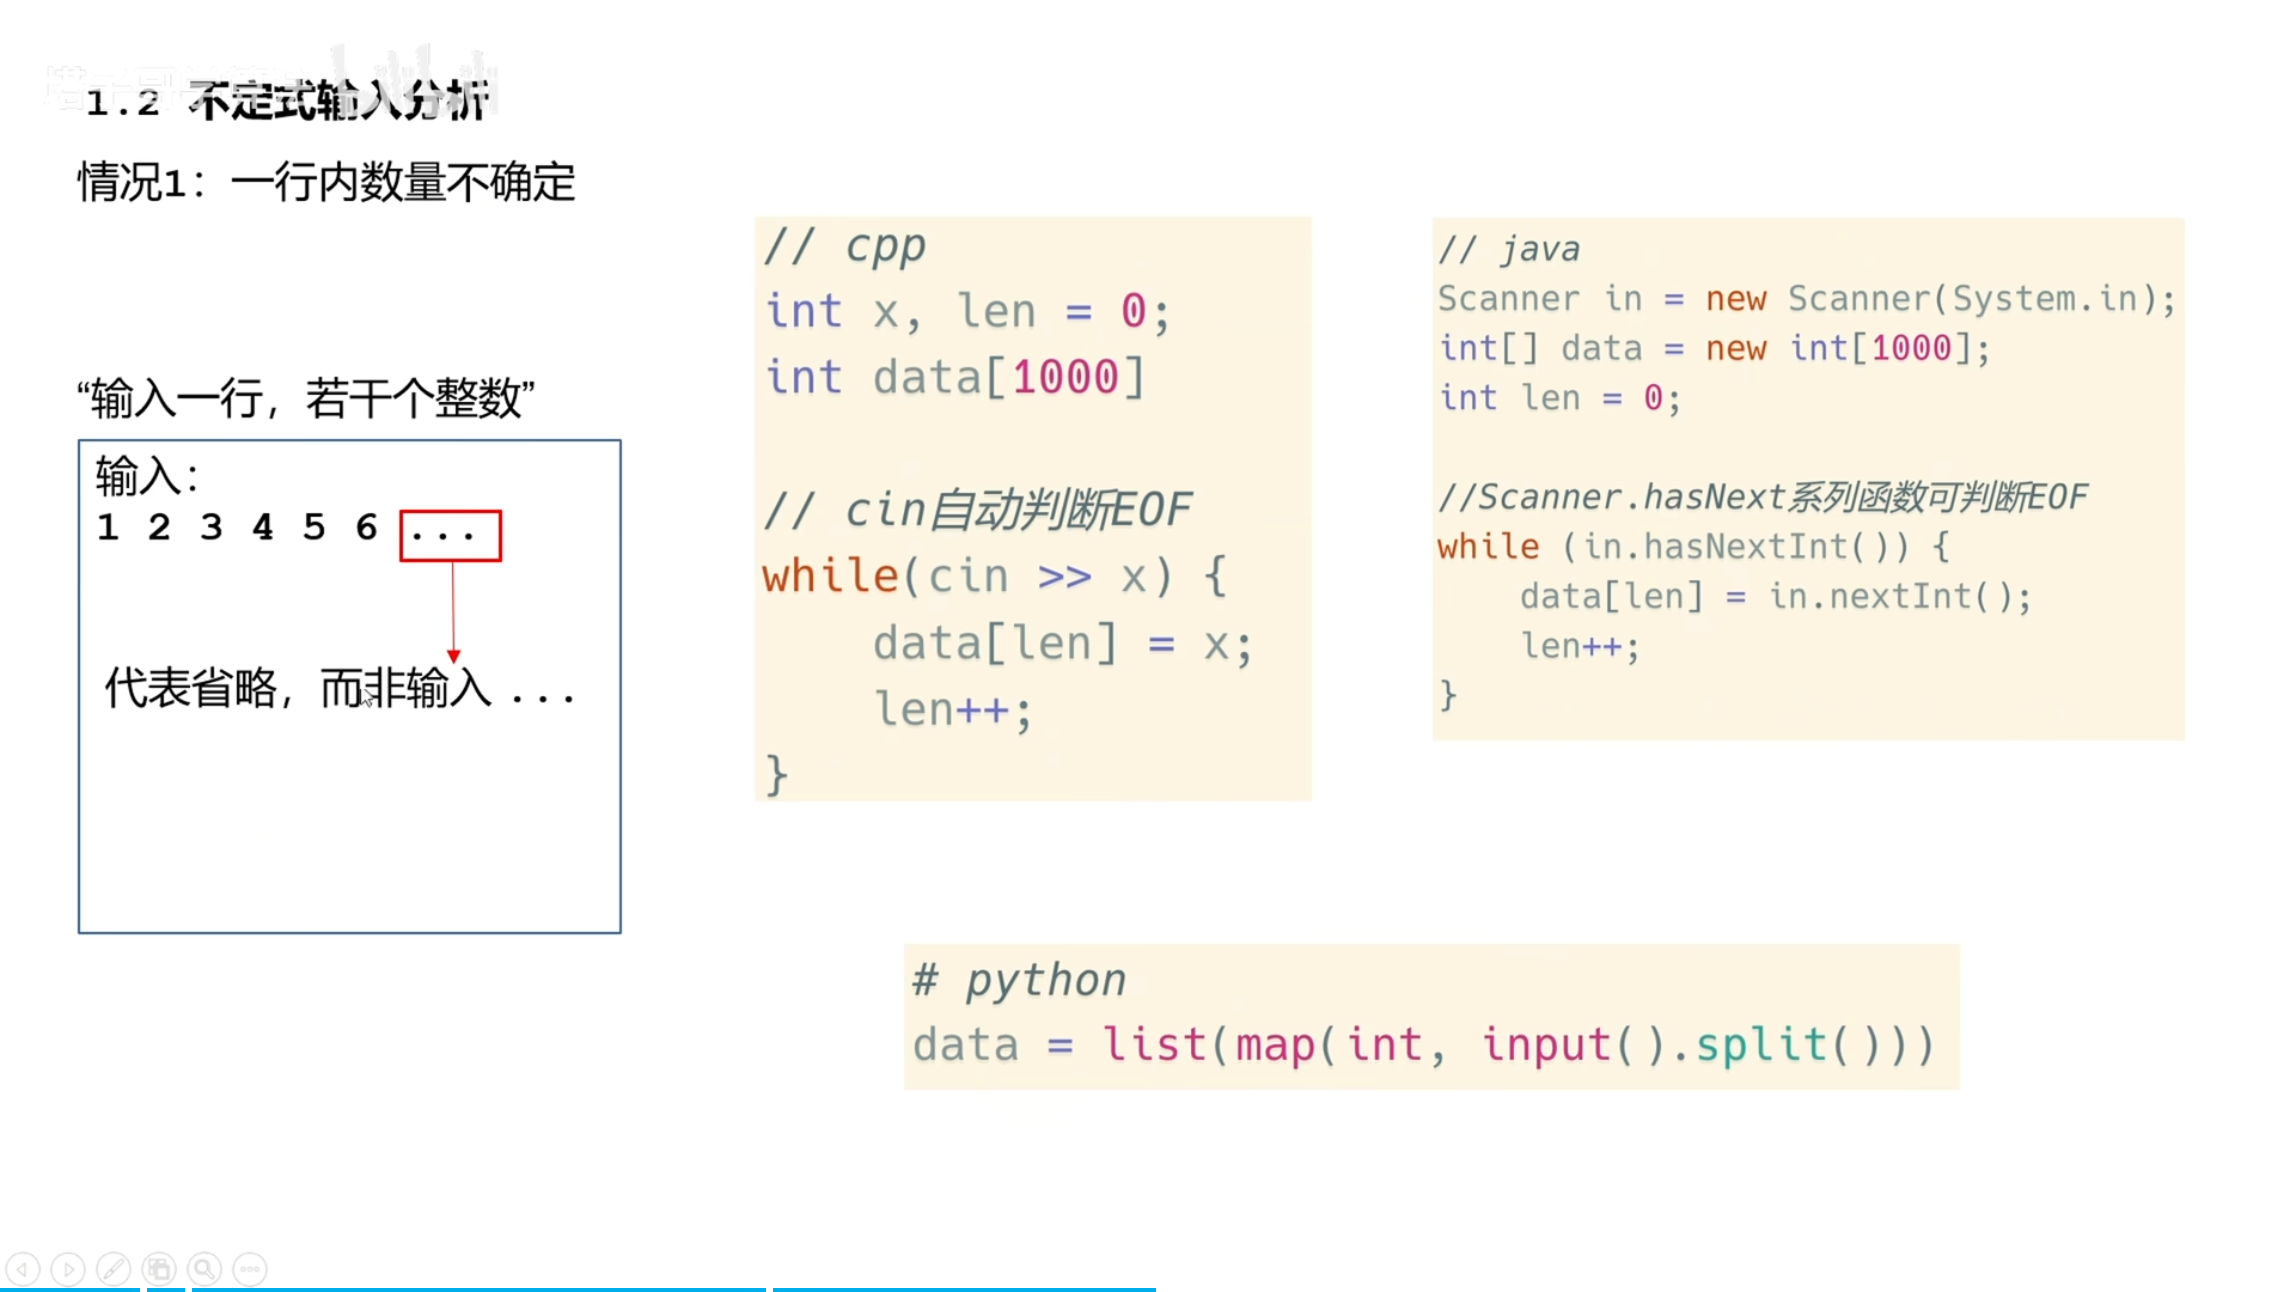This screenshot has width=2296, height=1292.
Task: Activate the zoom magnifier tool
Action: [205, 1270]
